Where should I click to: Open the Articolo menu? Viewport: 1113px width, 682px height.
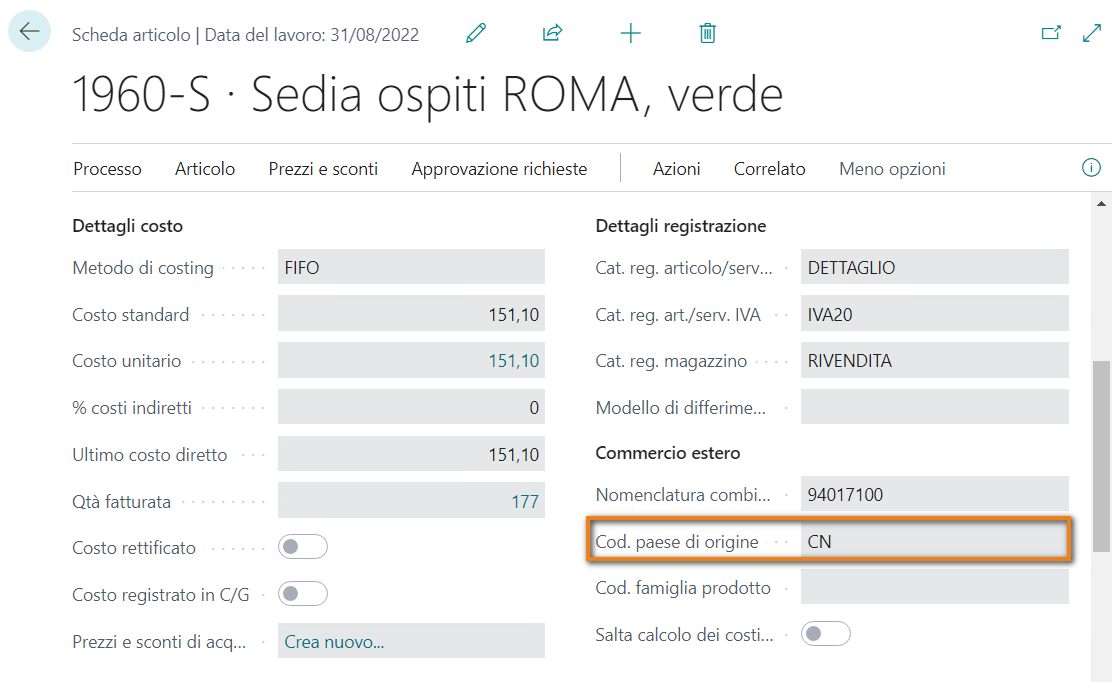coord(205,169)
